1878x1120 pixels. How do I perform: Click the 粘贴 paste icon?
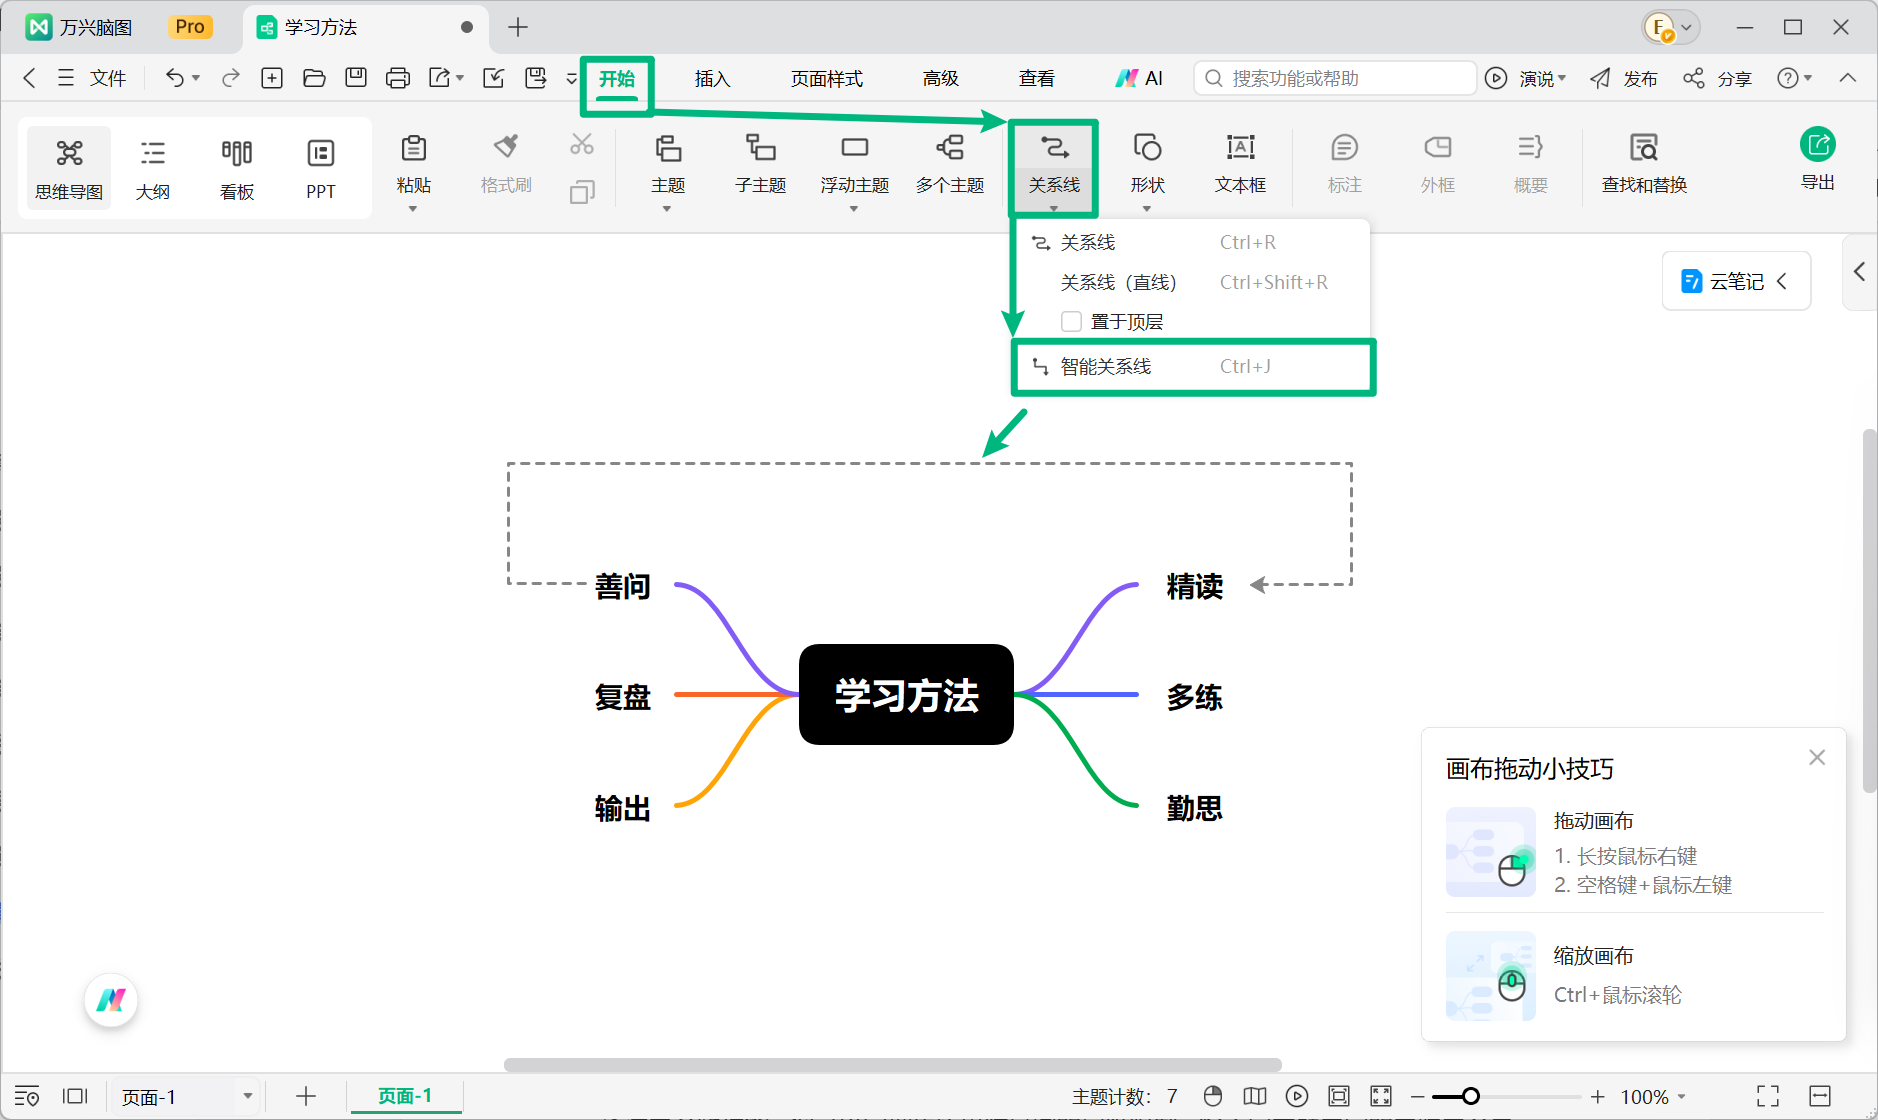coord(413,148)
